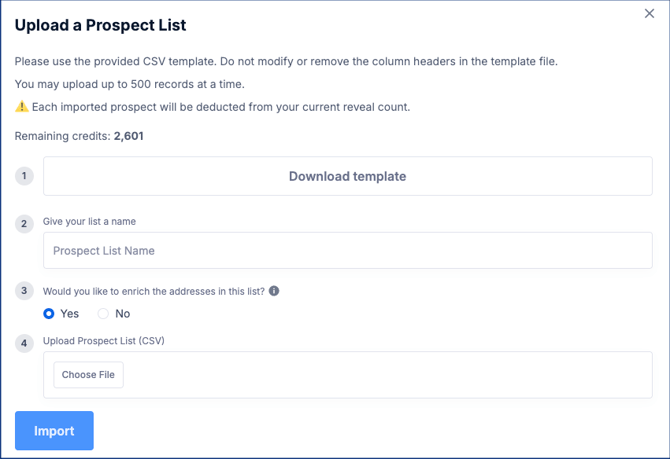This screenshot has height=459, width=670.
Task: Click the blue Import button
Action: [x=54, y=431]
